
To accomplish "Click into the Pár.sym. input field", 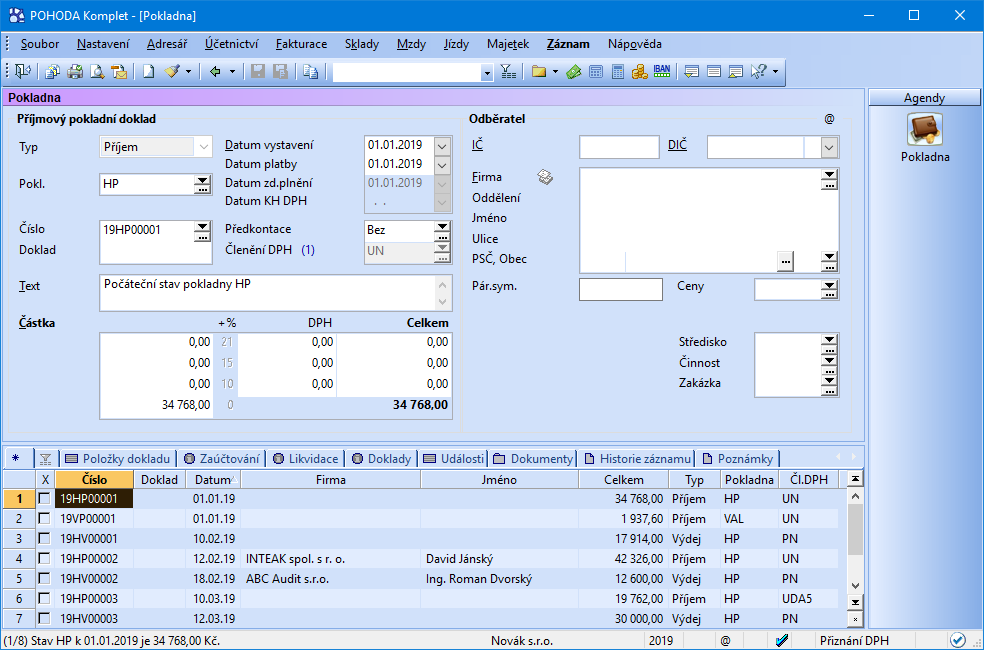I will pos(620,289).
